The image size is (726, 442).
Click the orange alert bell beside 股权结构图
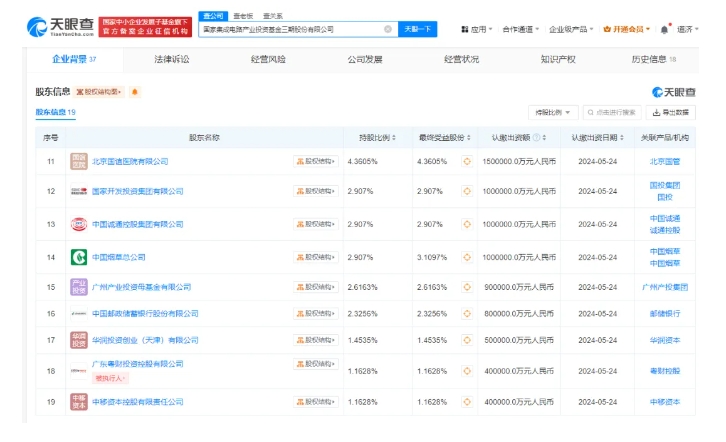(135, 92)
